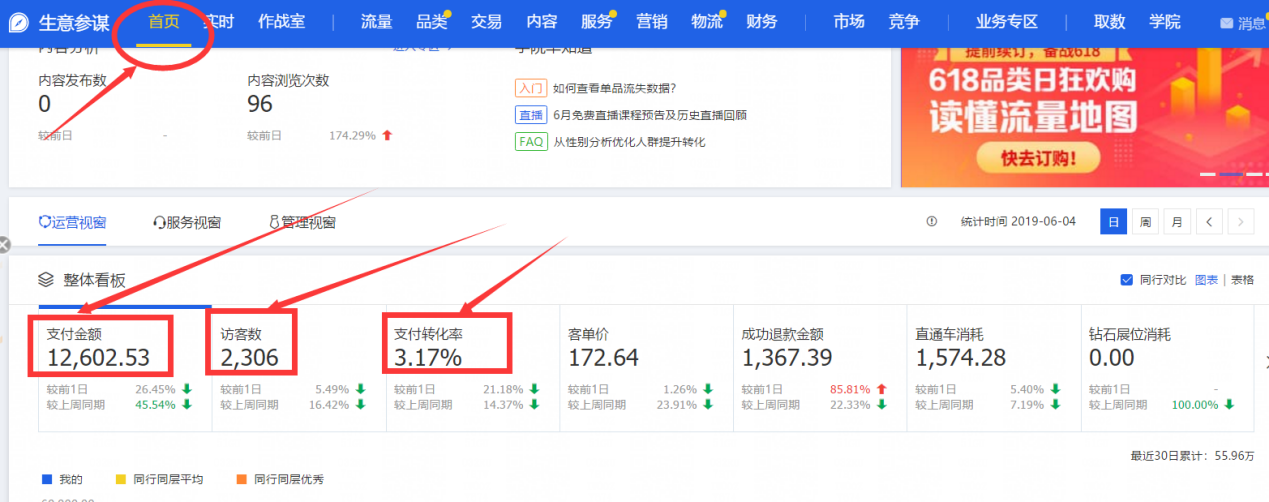
Task: Click the headset icon of 服务视窗
Action: pyautogui.click(x=159, y=222)
